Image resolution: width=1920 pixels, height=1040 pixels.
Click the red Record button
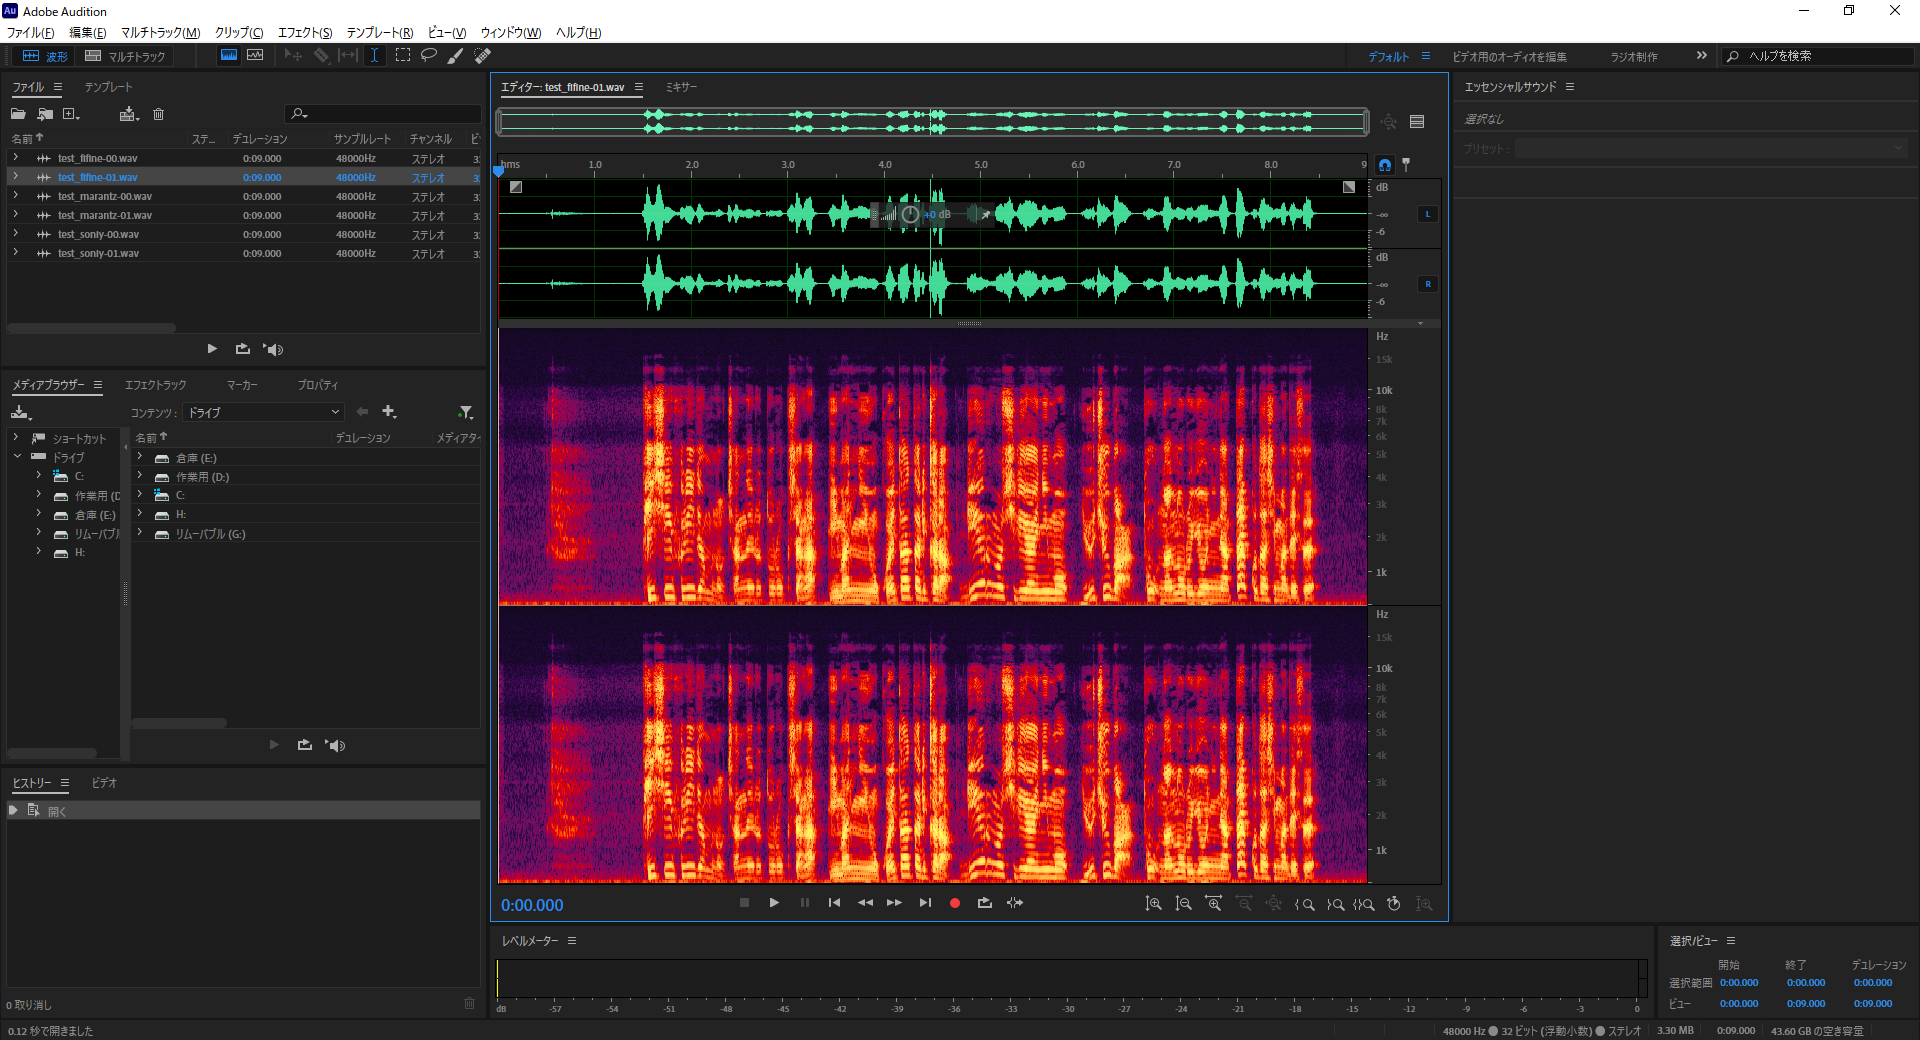tap(955, 903)
